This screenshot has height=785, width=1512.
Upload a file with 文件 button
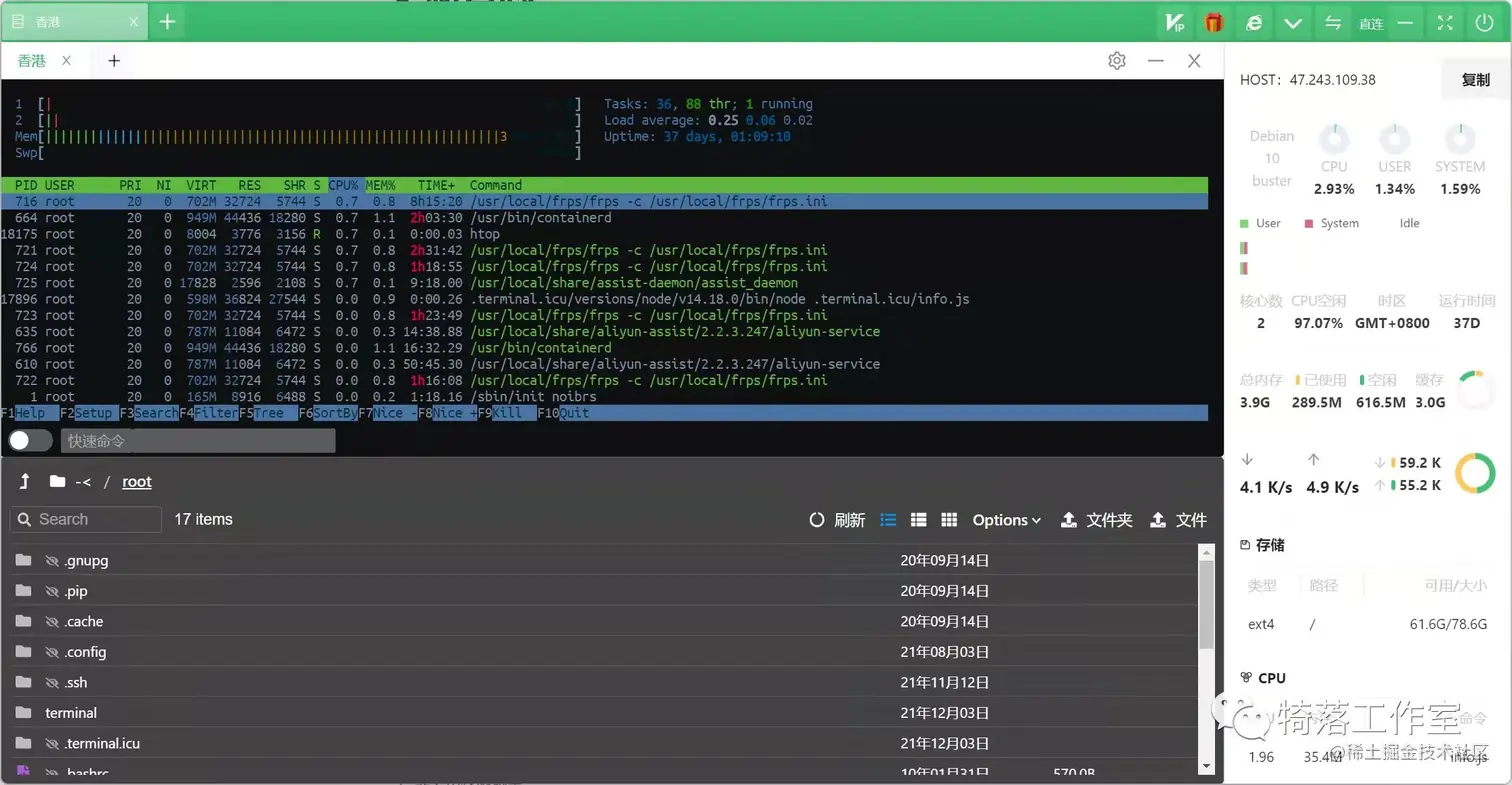coord(1179,520)
